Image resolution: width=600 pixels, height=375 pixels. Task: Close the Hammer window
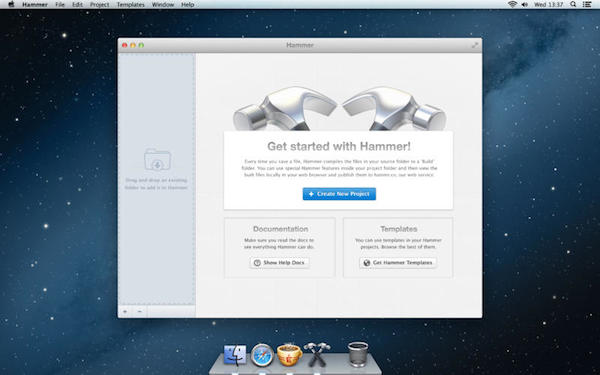(x=125, y=45)
